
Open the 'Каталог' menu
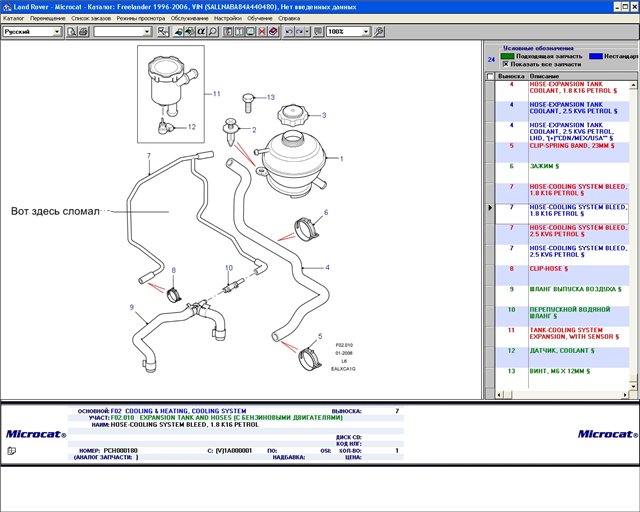[14, 18]
